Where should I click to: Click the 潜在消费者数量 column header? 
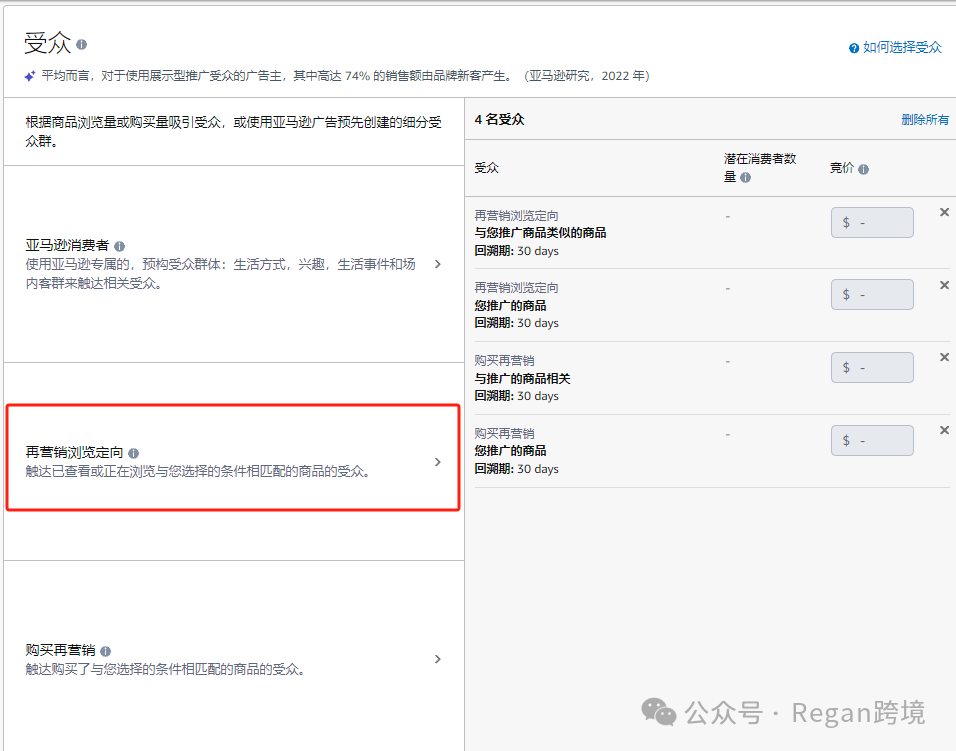[x=760, y=168]
